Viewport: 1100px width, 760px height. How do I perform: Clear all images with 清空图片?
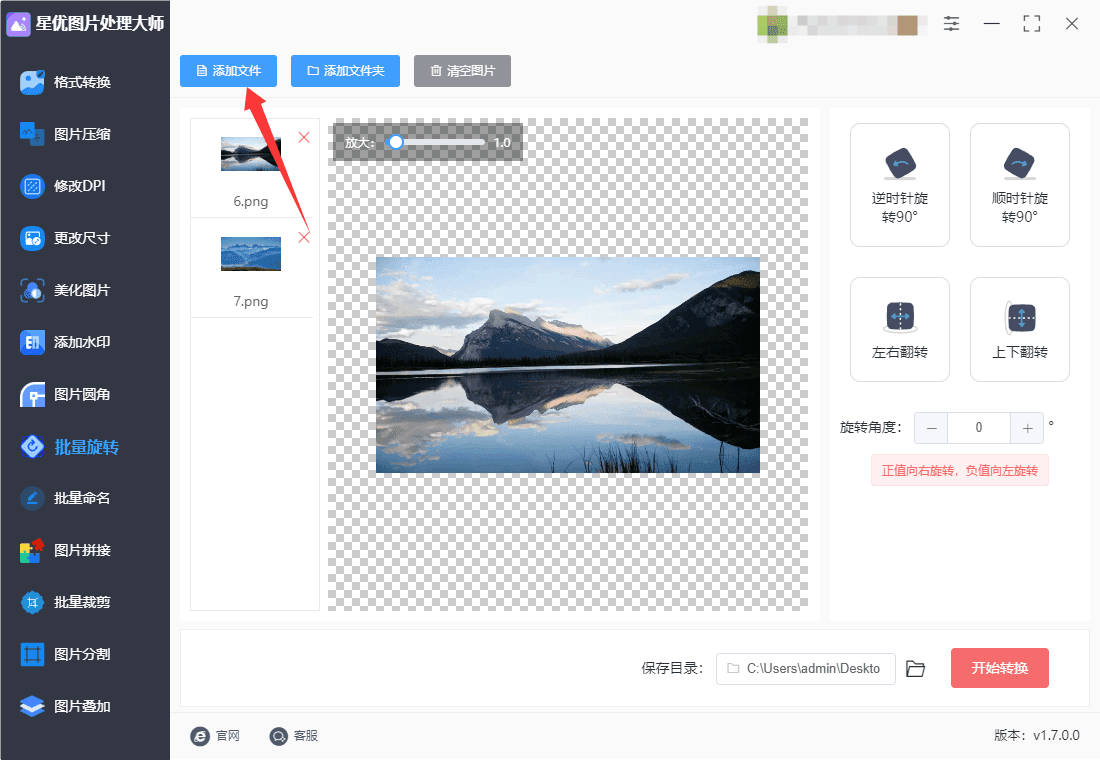tap(462, 71)
